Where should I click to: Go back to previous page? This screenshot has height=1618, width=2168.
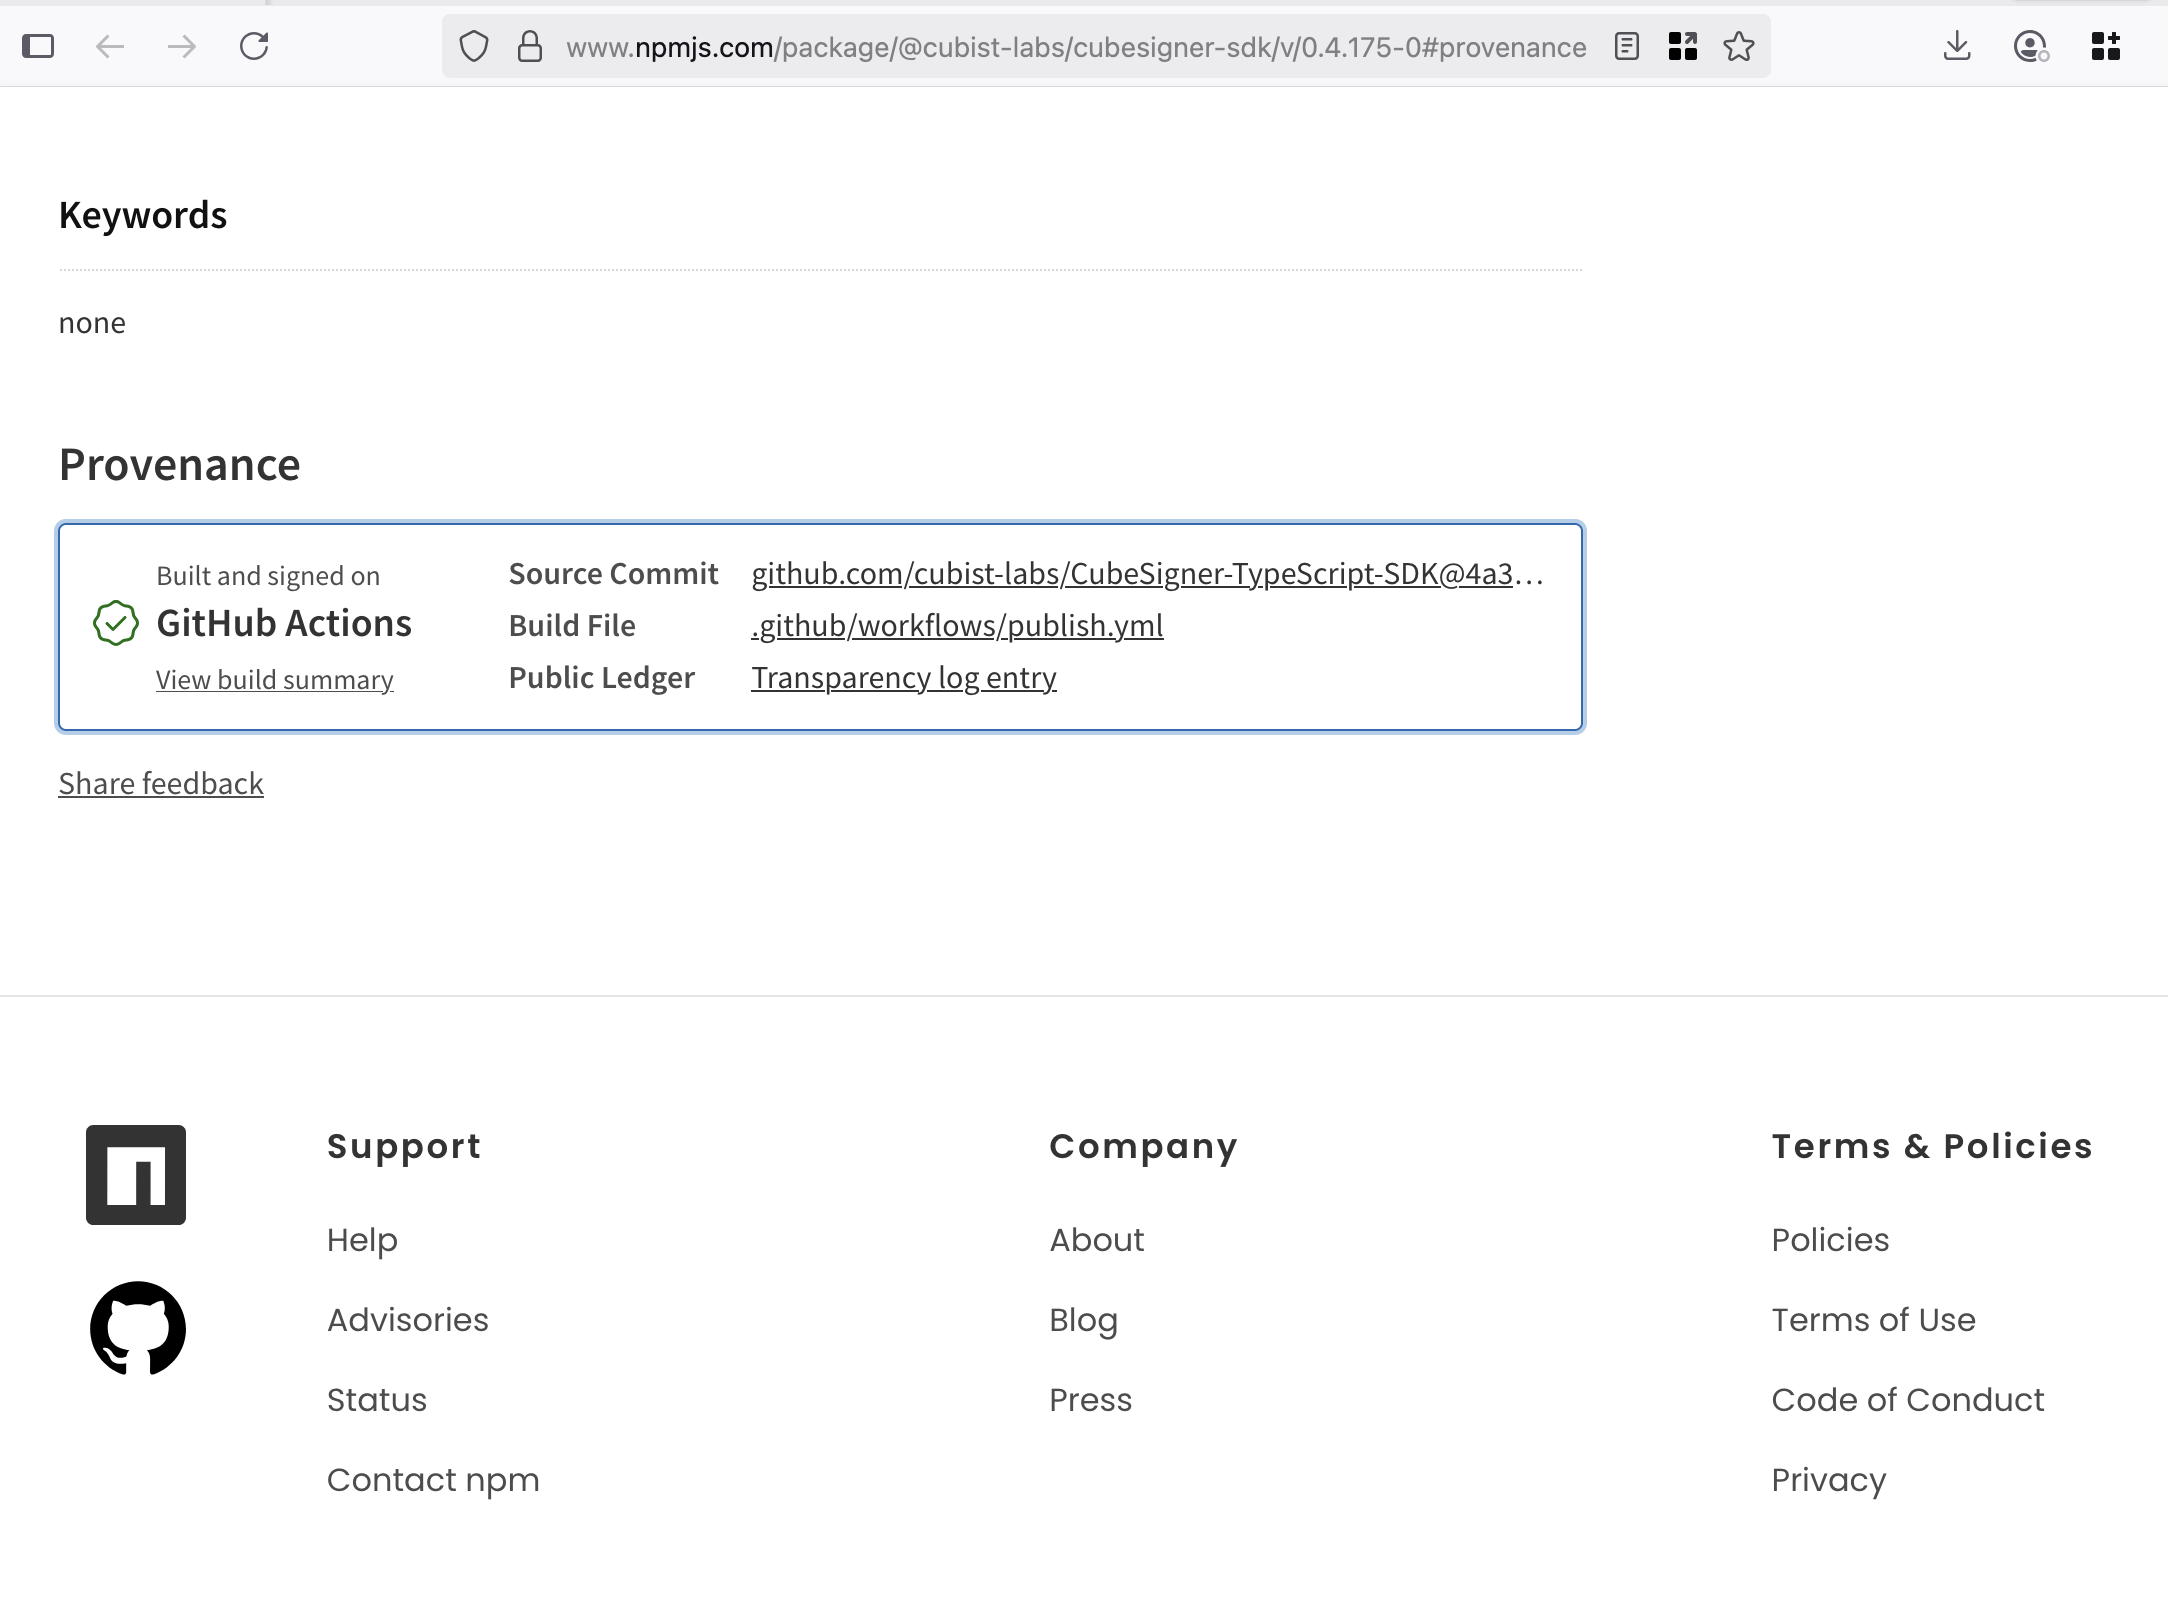110,46
